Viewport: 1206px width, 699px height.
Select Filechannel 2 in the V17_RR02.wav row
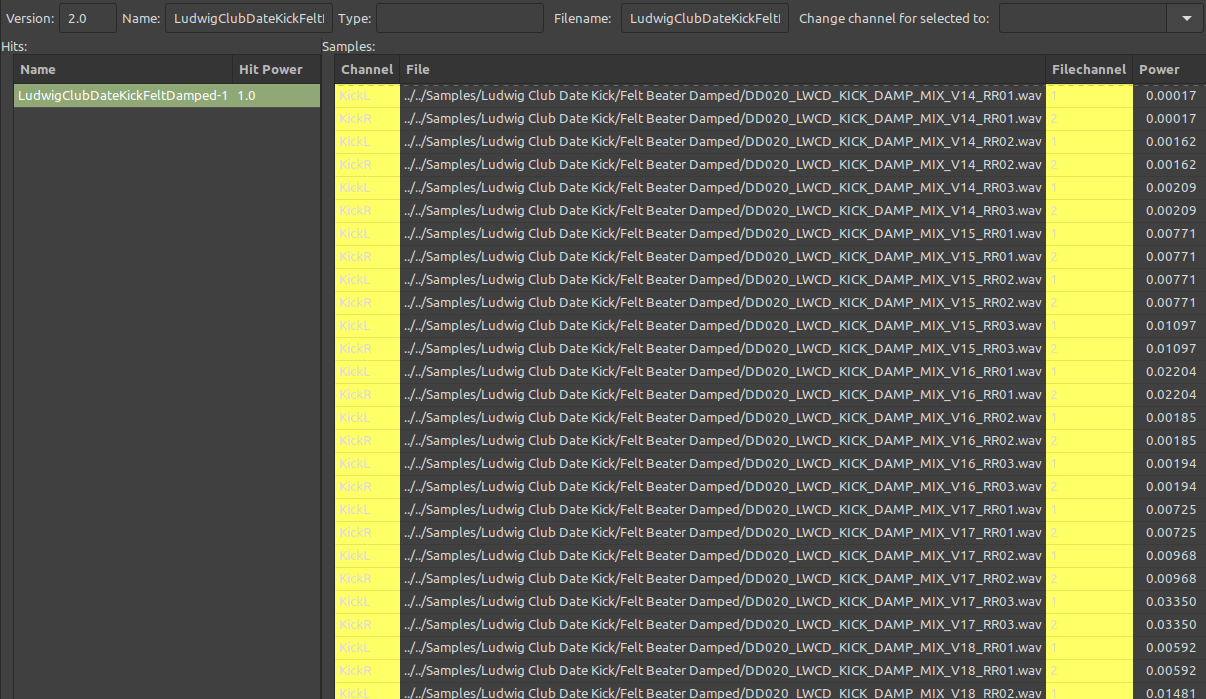1089,579
